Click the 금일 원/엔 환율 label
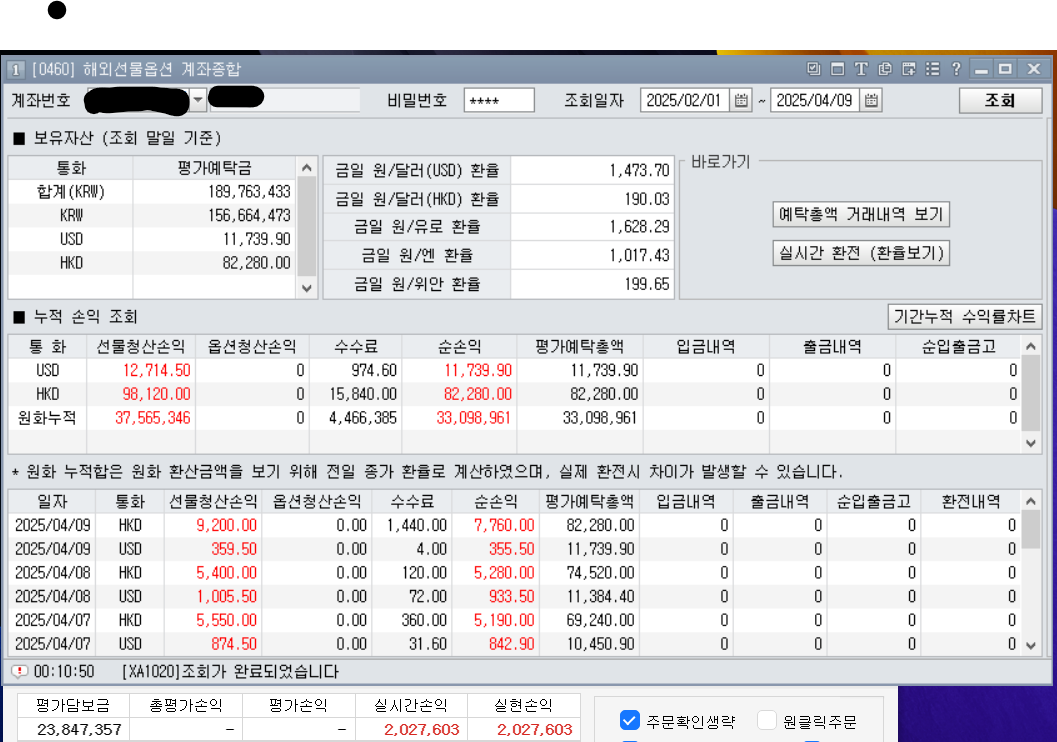Image resolution: width=1057 pixels, height=742 pixels. tap(417, 255)
